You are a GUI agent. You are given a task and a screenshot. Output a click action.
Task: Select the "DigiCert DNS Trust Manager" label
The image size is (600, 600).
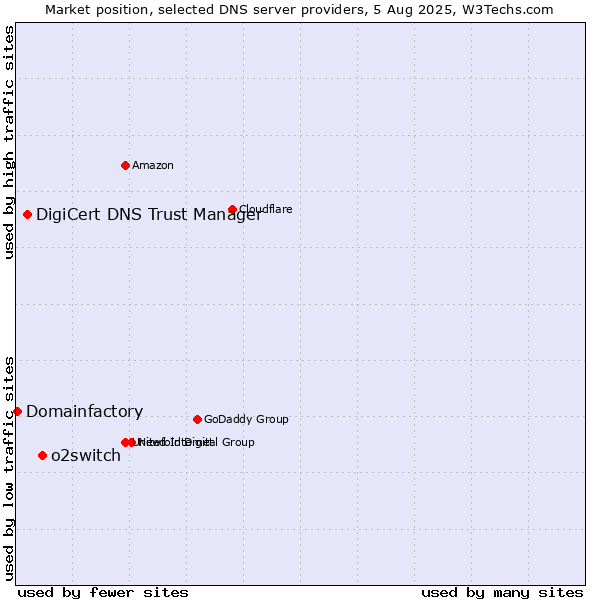point(149,214)
